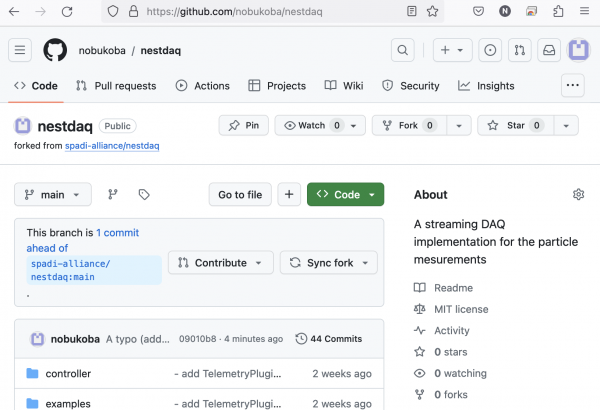Save the page to Pocket
Image resolution: width=600 pixels, height=410 pixels.
[478, 11]
